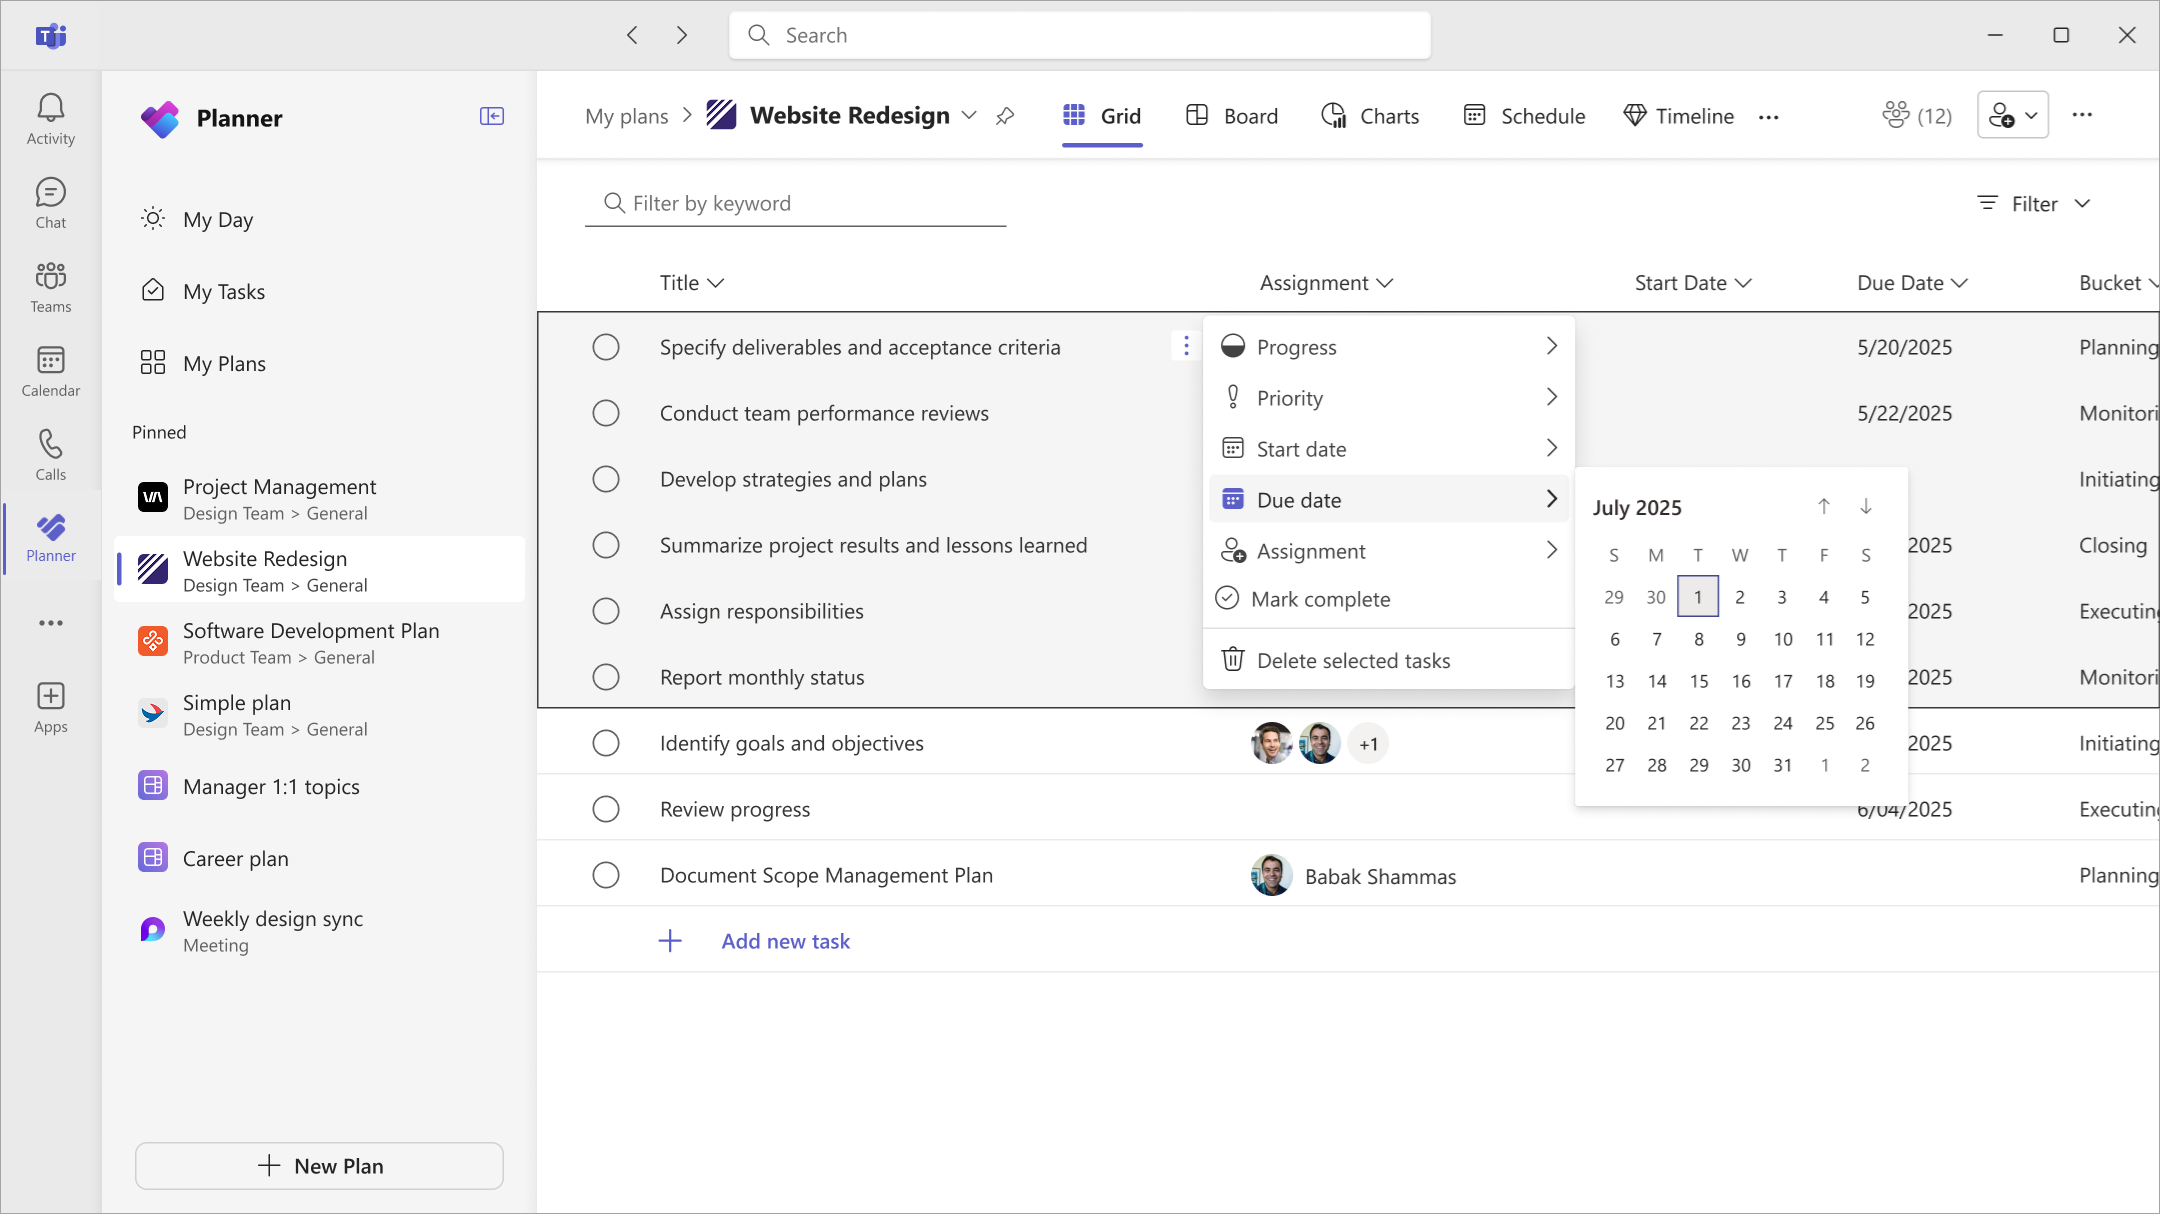Click the calendar's next month arrow
The height and width of the screenshot is (1214, 2160).
(1865, 507)
